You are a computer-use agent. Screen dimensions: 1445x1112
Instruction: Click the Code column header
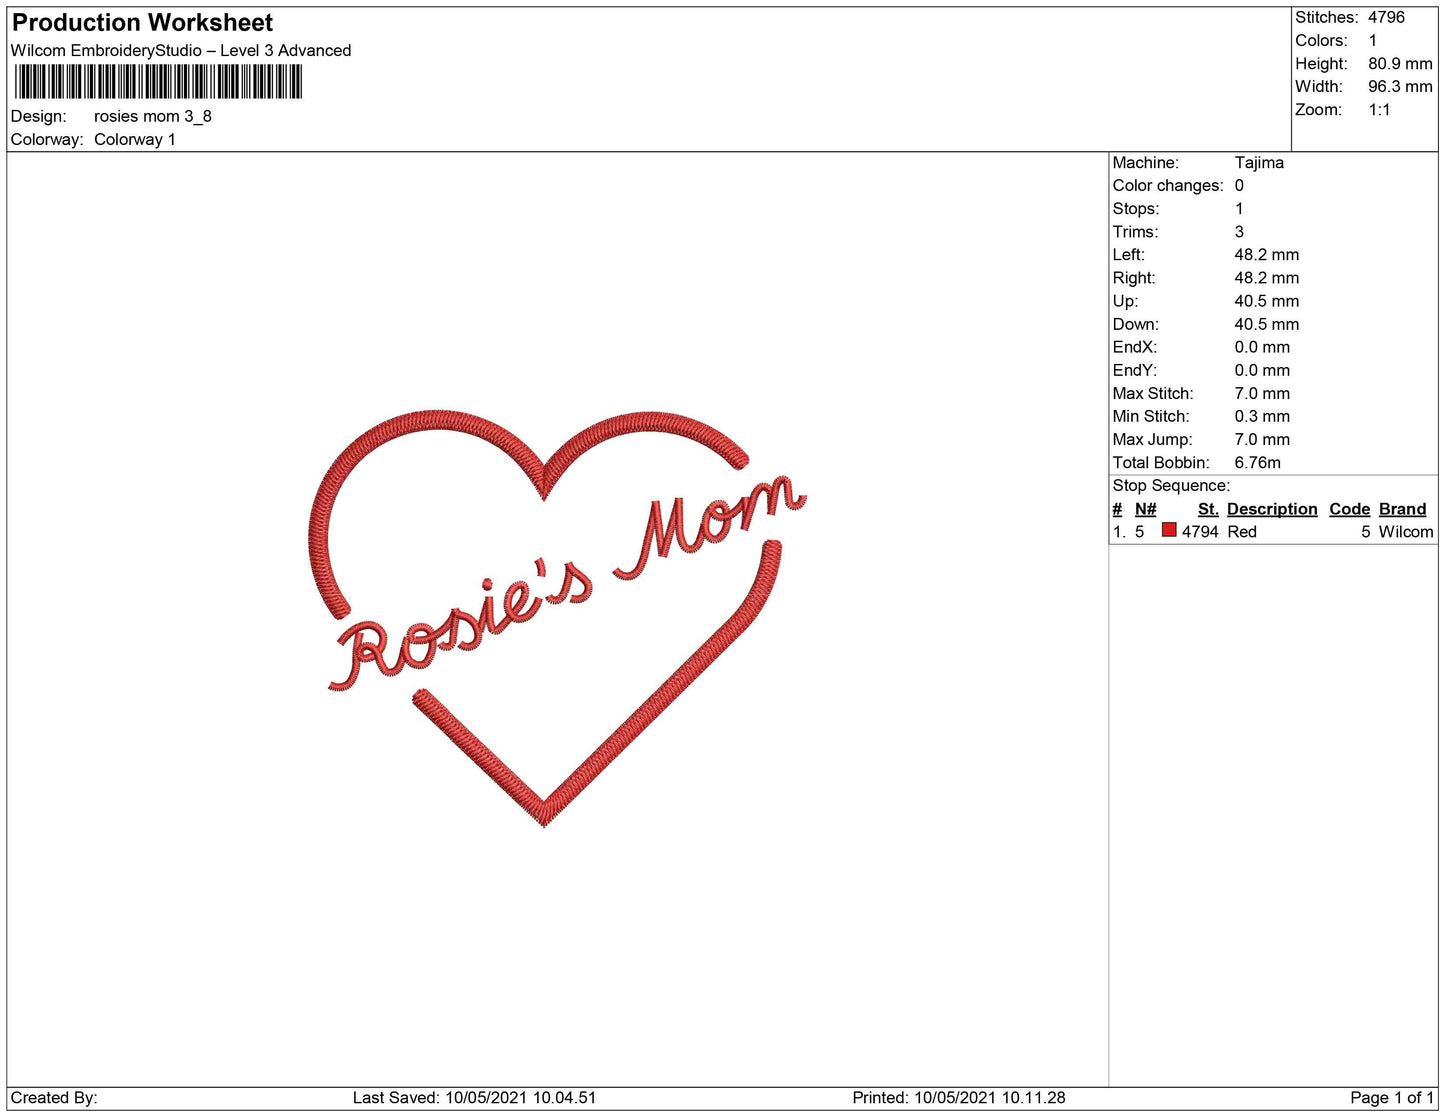[x=1349, y=509]
